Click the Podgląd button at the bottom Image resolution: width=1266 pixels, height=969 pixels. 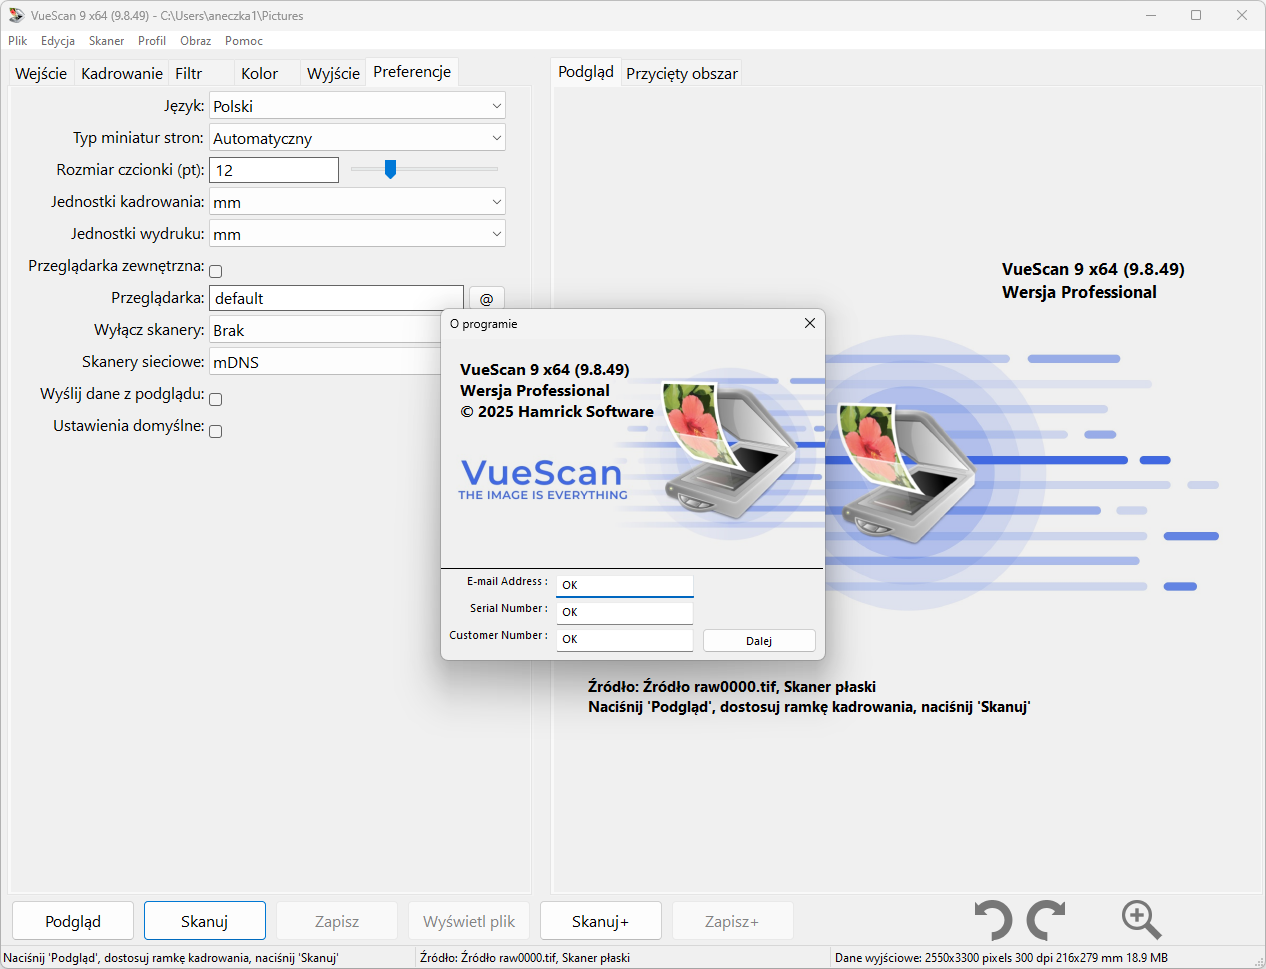click(73, 921)
